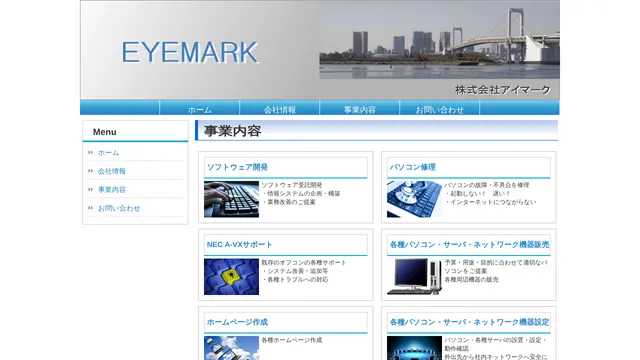Click the text ・インターネットにつながらない
The image size is (640, 360).
[490, 202]
